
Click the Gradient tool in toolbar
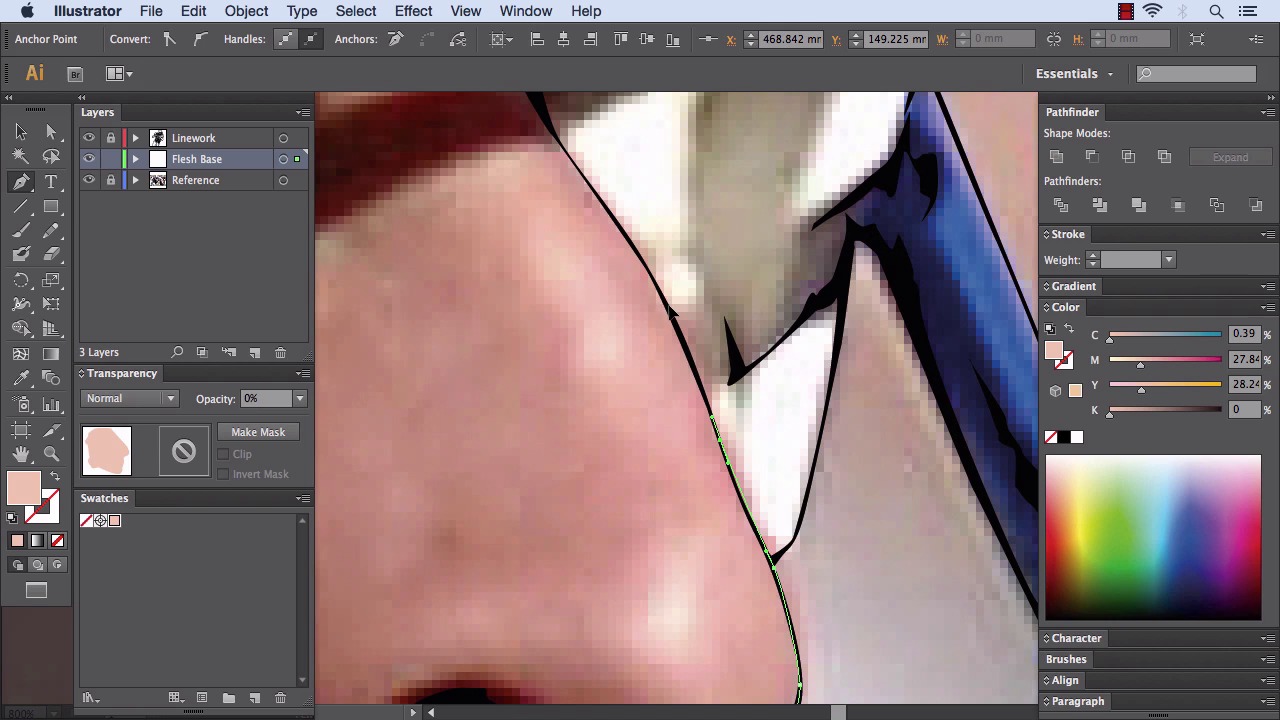click(52, 353)
